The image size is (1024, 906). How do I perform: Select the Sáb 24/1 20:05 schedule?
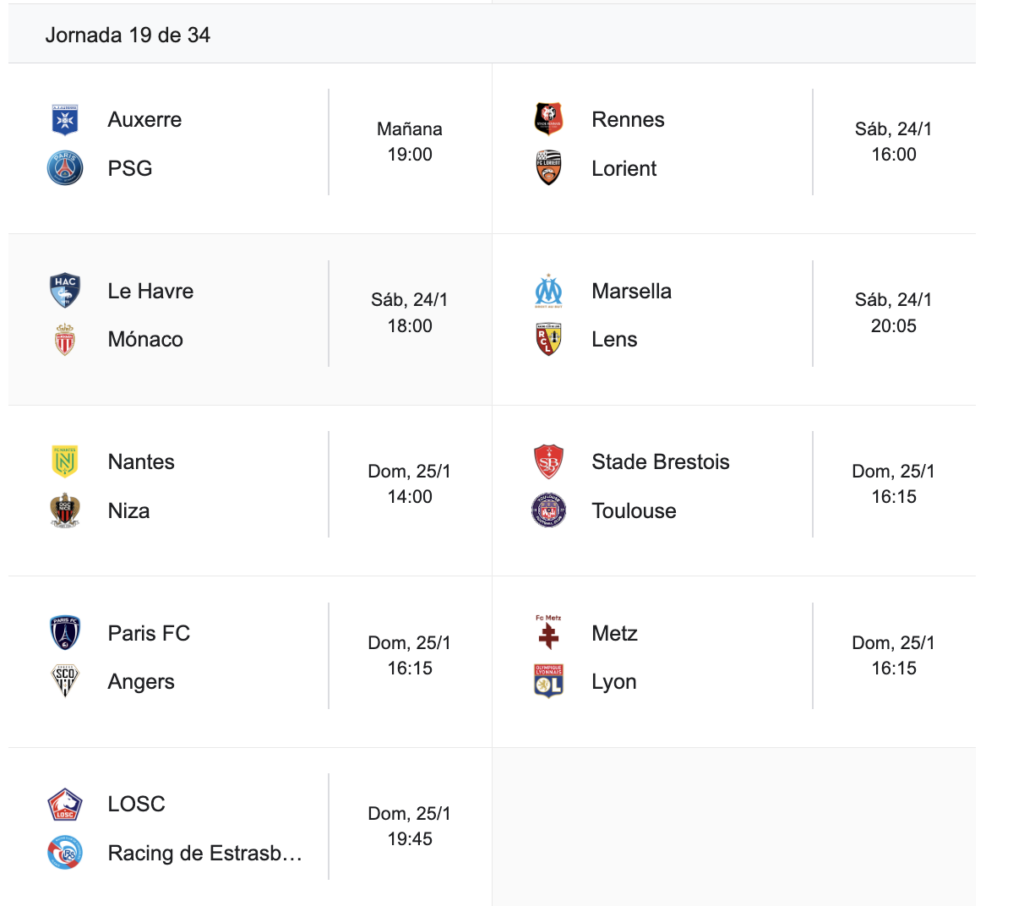click(x=893, y=313)
